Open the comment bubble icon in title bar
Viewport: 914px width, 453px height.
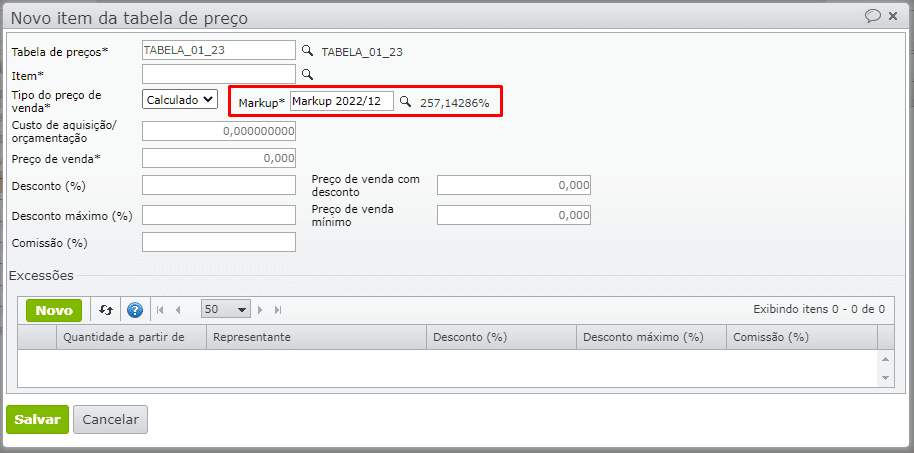point(873,16)
